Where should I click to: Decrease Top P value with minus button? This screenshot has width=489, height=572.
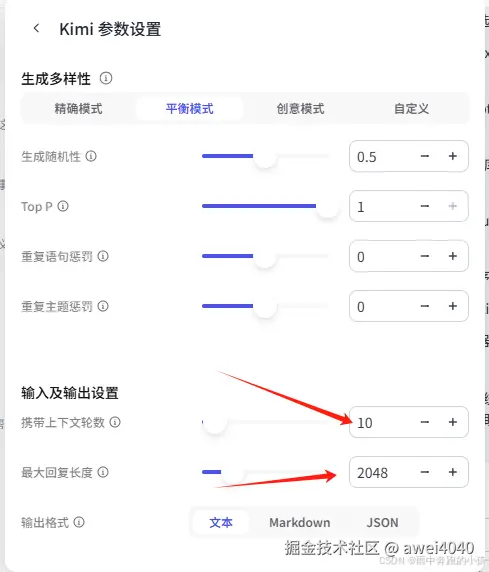[x=425, y=206]
